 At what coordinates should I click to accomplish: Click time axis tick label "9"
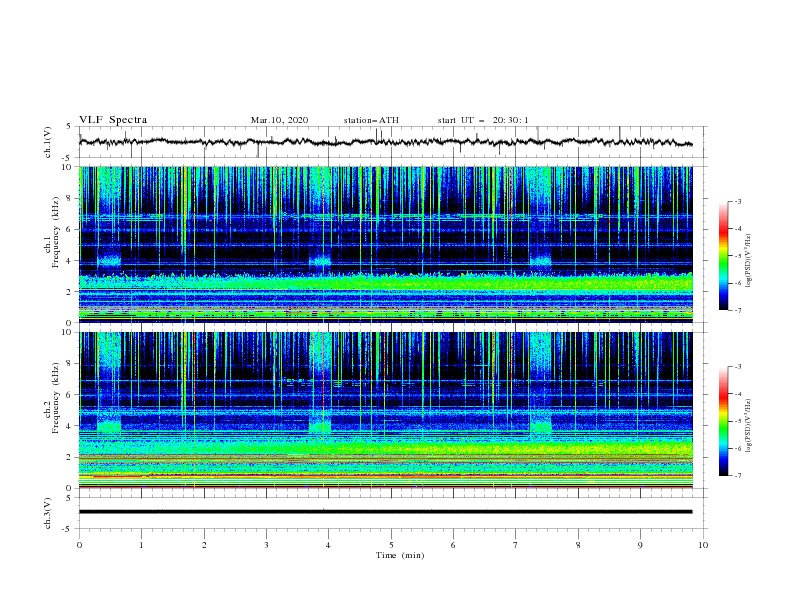[640, 545]
